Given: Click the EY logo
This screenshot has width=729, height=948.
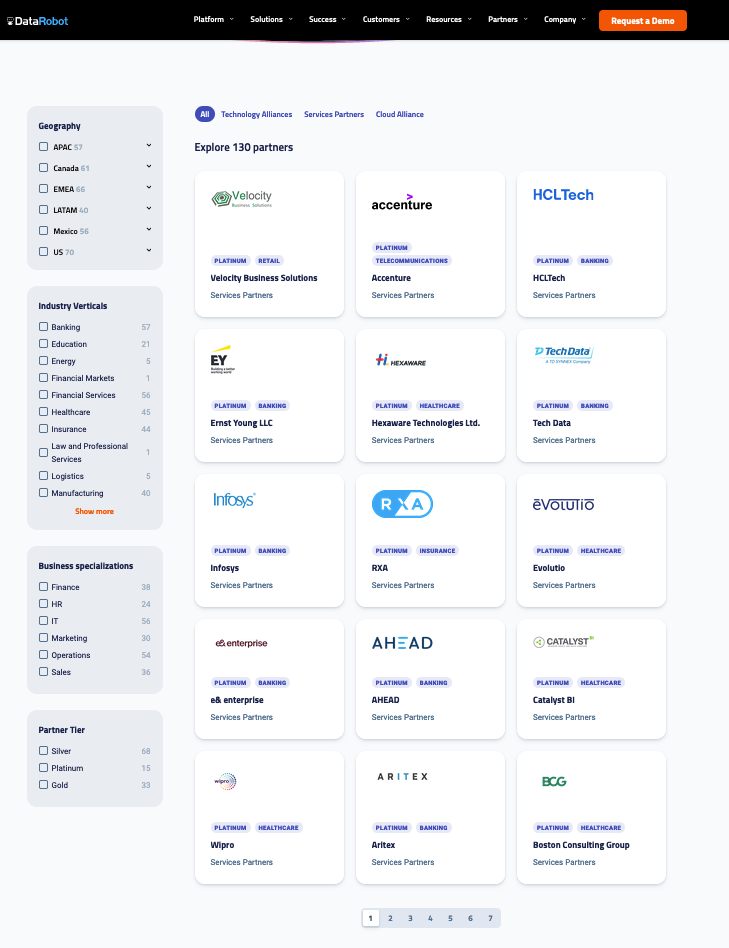Looking at the screenshot, I should (222, 359).
